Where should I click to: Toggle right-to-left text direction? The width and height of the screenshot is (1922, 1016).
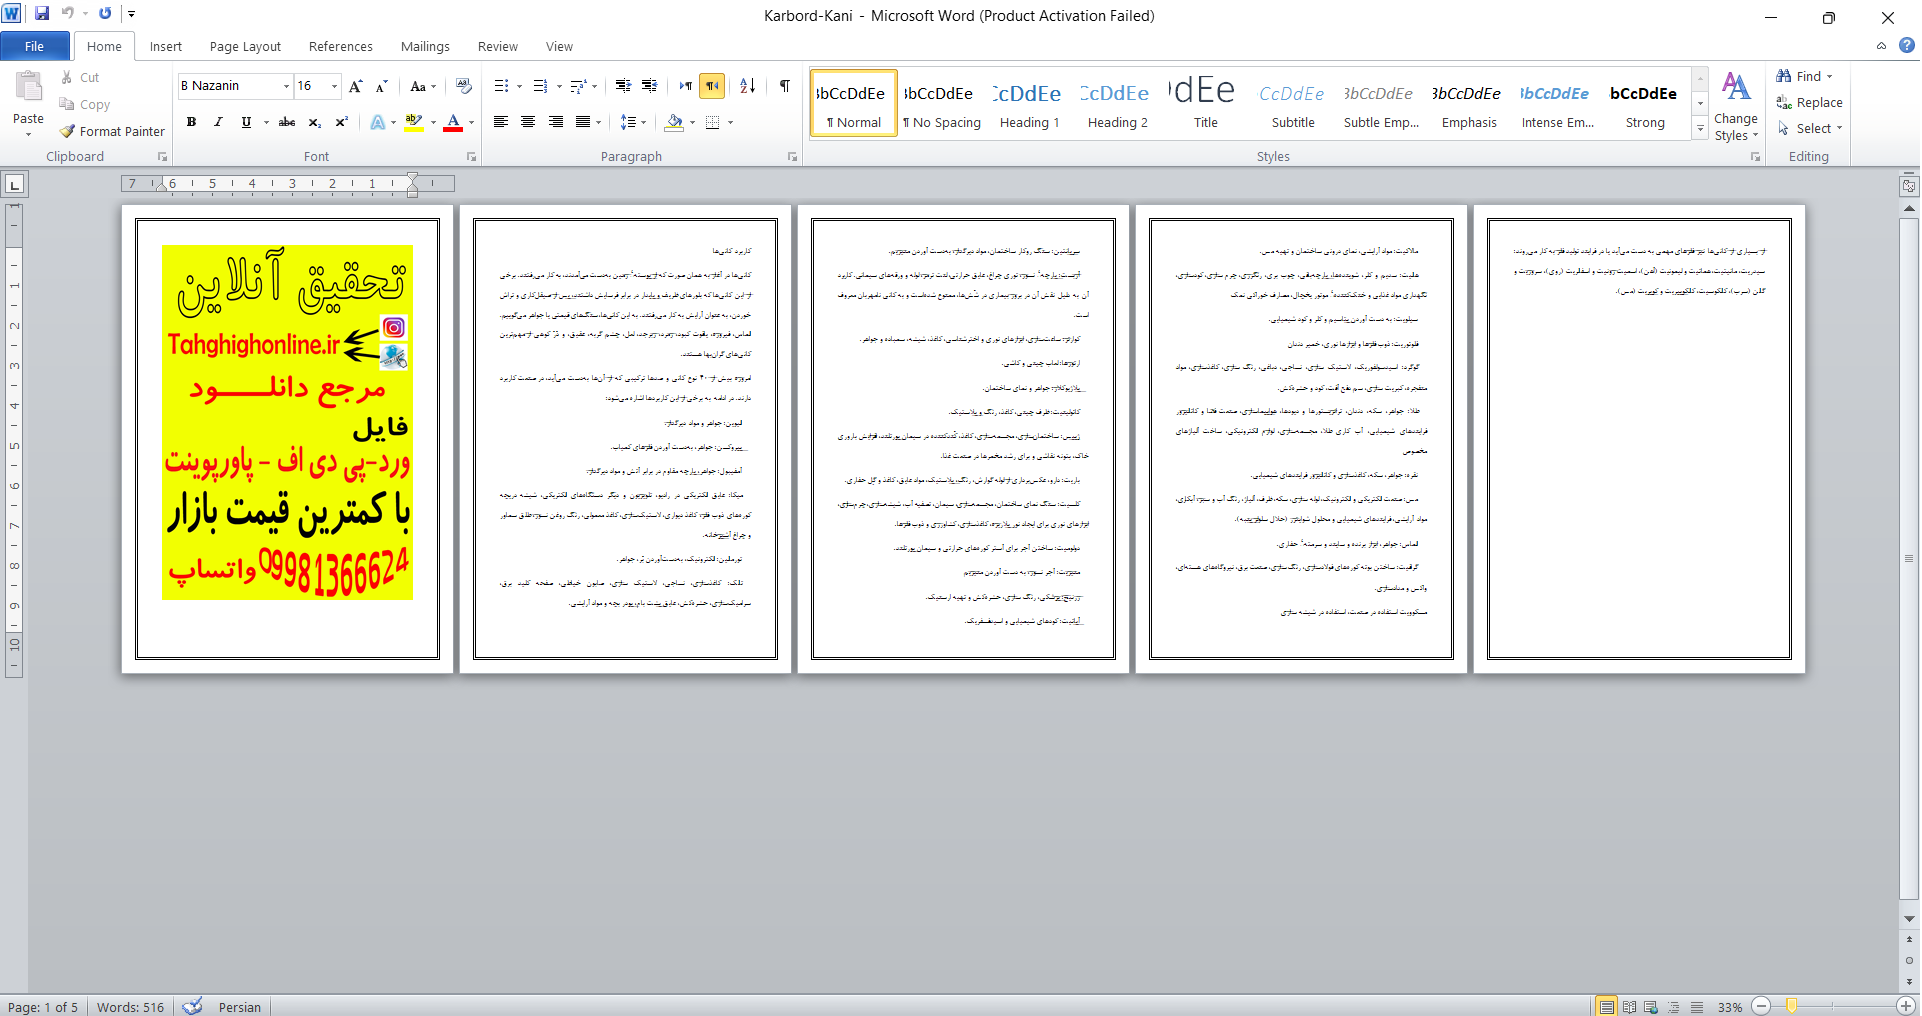[x=712, y=86]
